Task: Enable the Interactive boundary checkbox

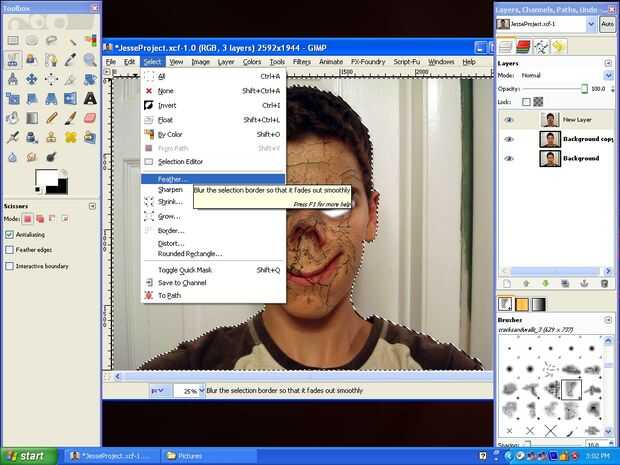Action: [9, 266]
